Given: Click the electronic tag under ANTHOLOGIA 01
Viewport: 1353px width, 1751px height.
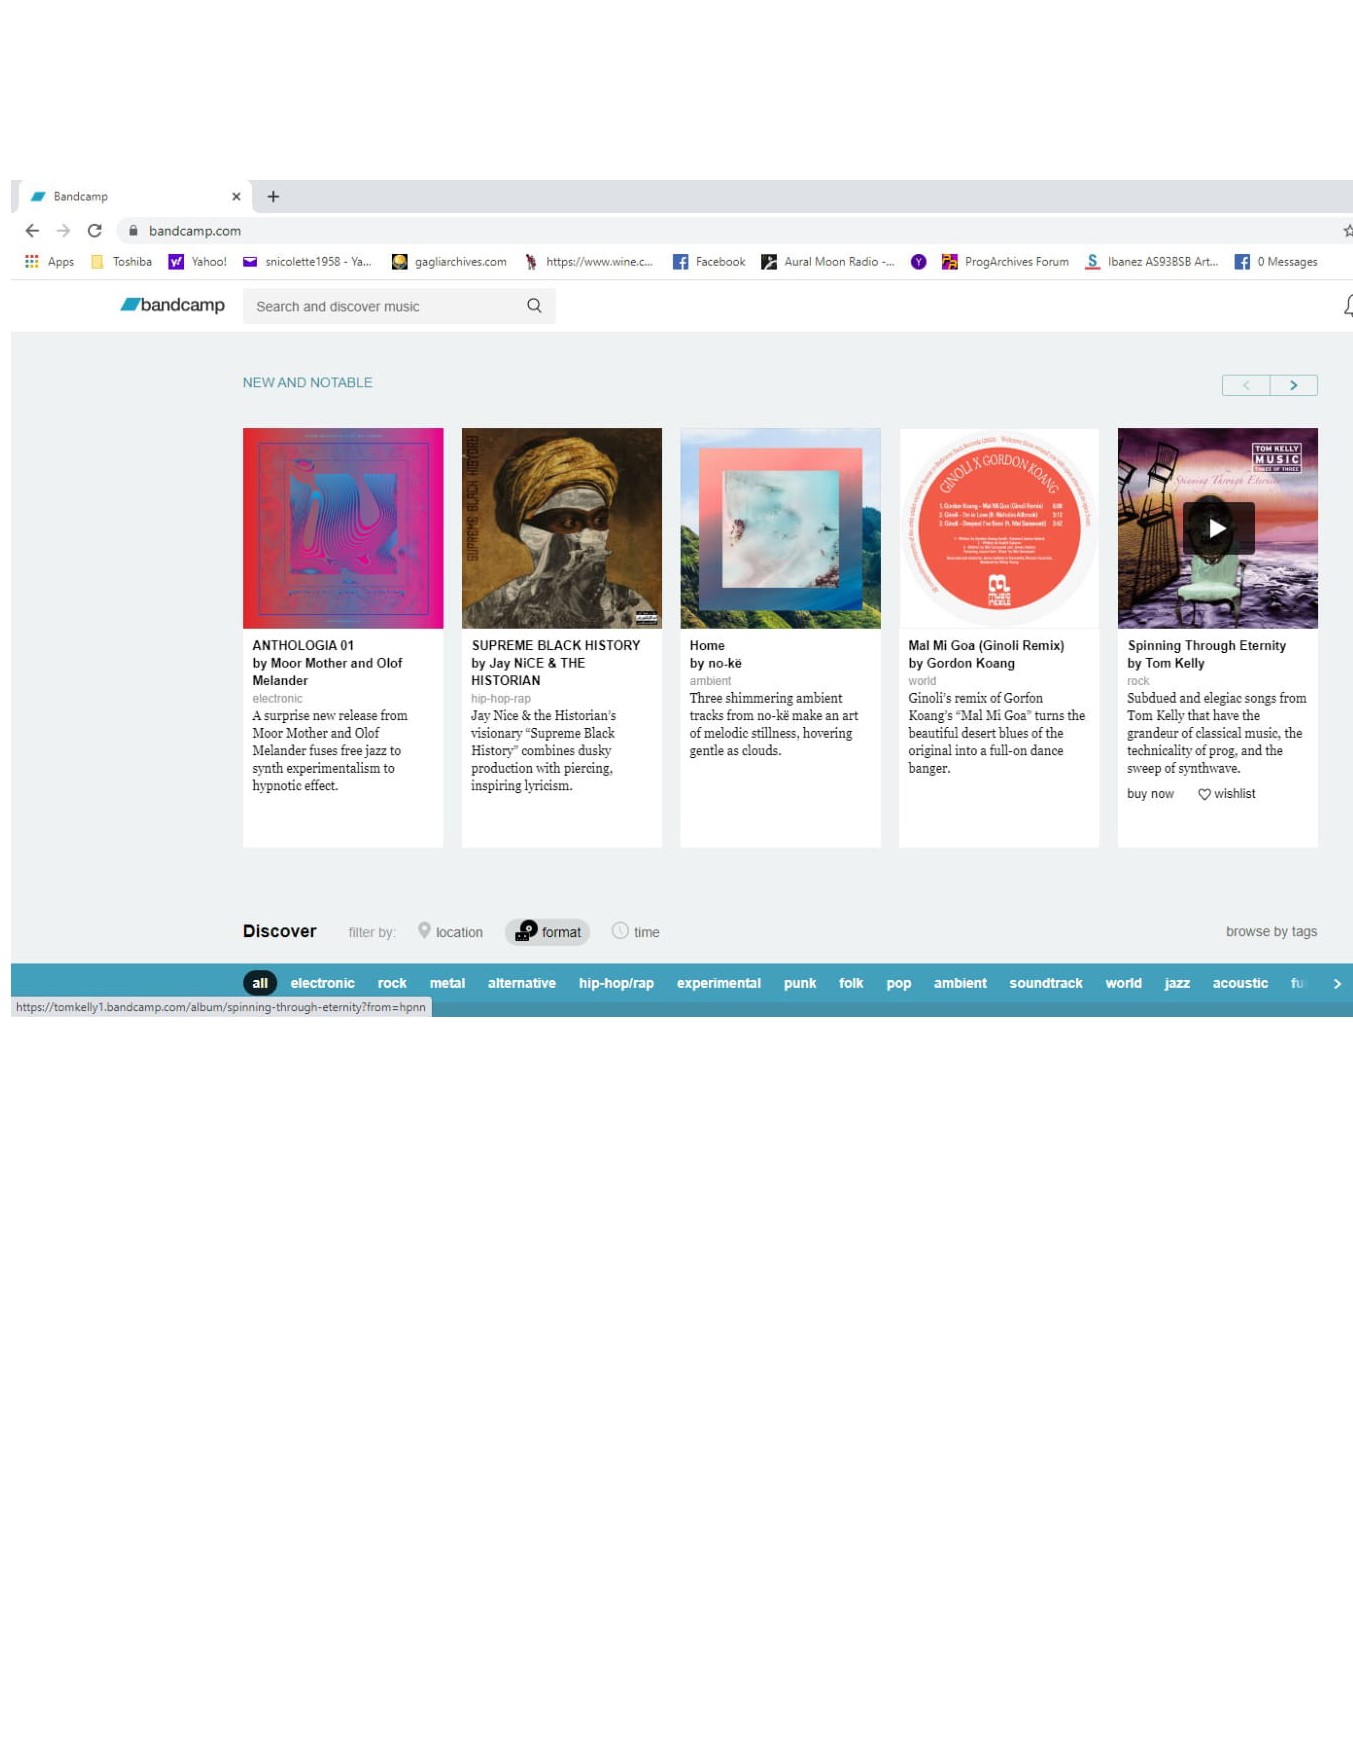Looking at the screenshot, I should [277, 699].
